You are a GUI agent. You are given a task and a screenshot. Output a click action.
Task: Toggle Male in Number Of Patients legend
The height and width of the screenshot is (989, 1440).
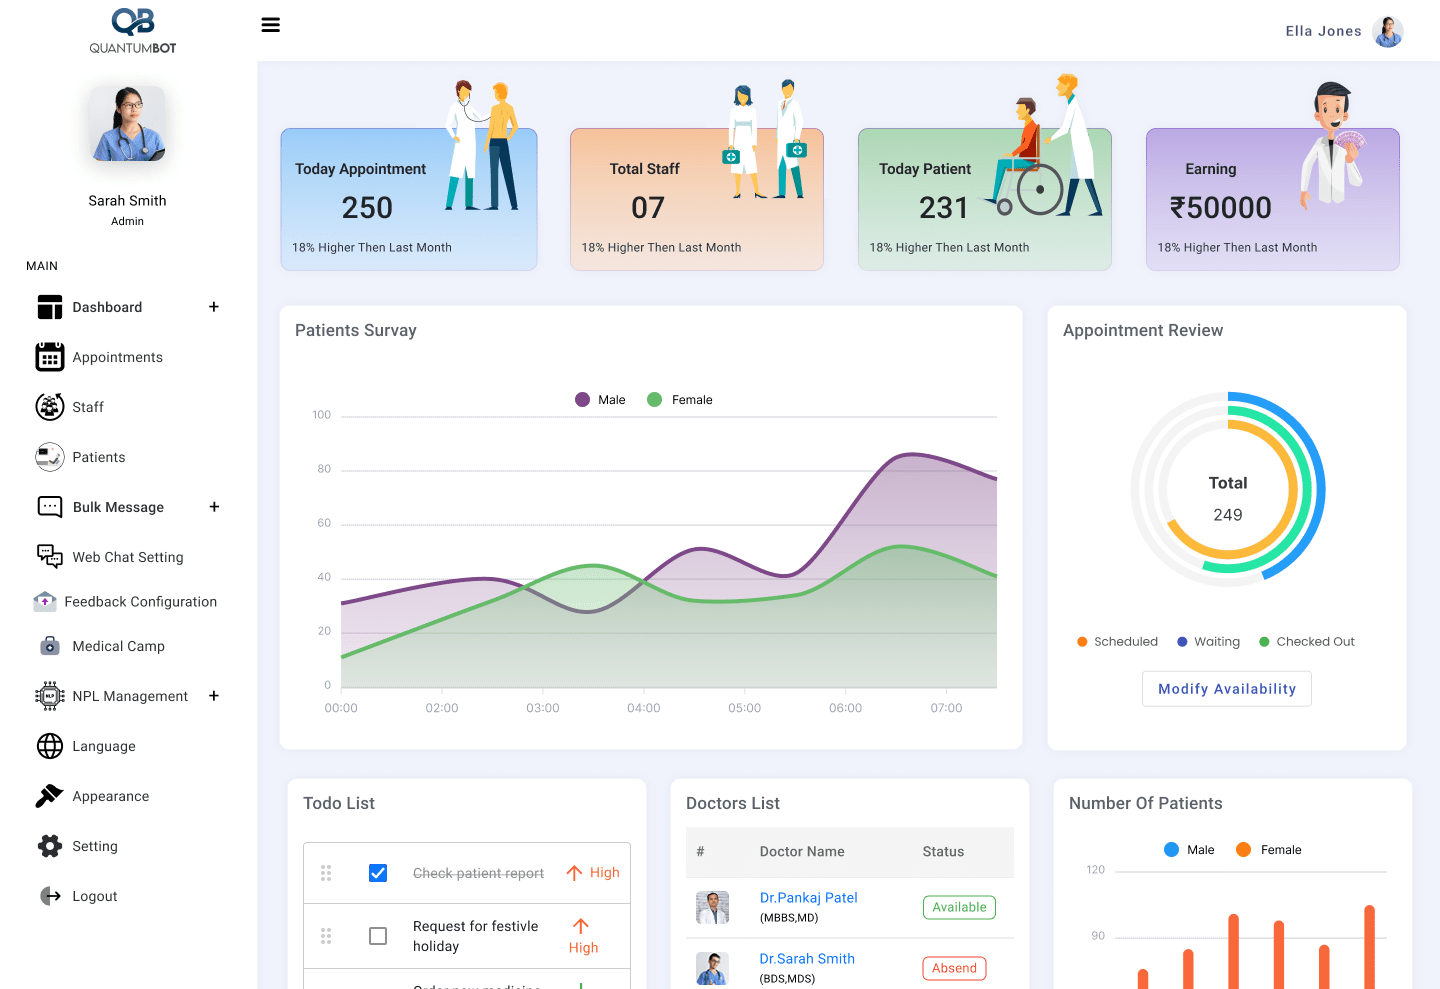(1189, 850)
